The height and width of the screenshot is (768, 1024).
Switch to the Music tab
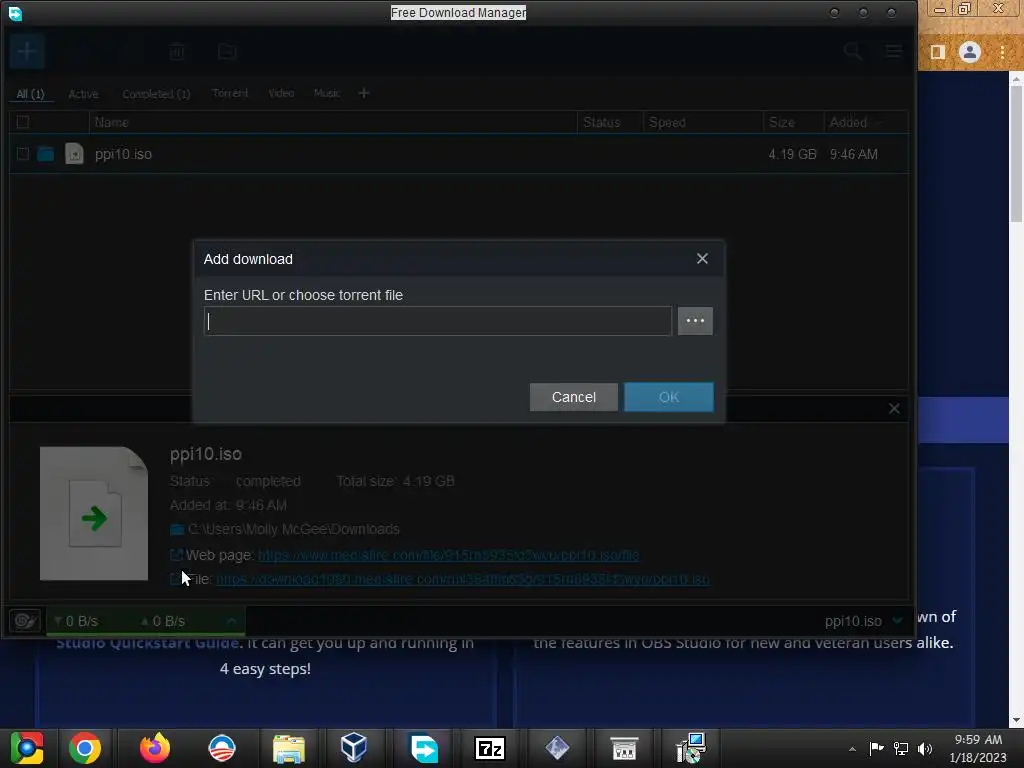[x=327, y=93]
